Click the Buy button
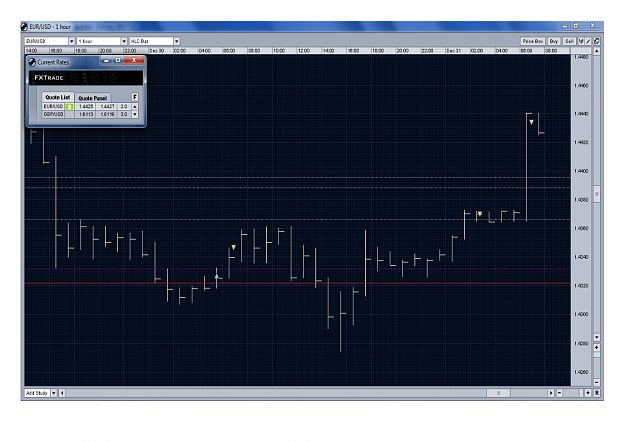Viewport: 625px width, 442px height. pyautogui.click(x=554, y=41)
